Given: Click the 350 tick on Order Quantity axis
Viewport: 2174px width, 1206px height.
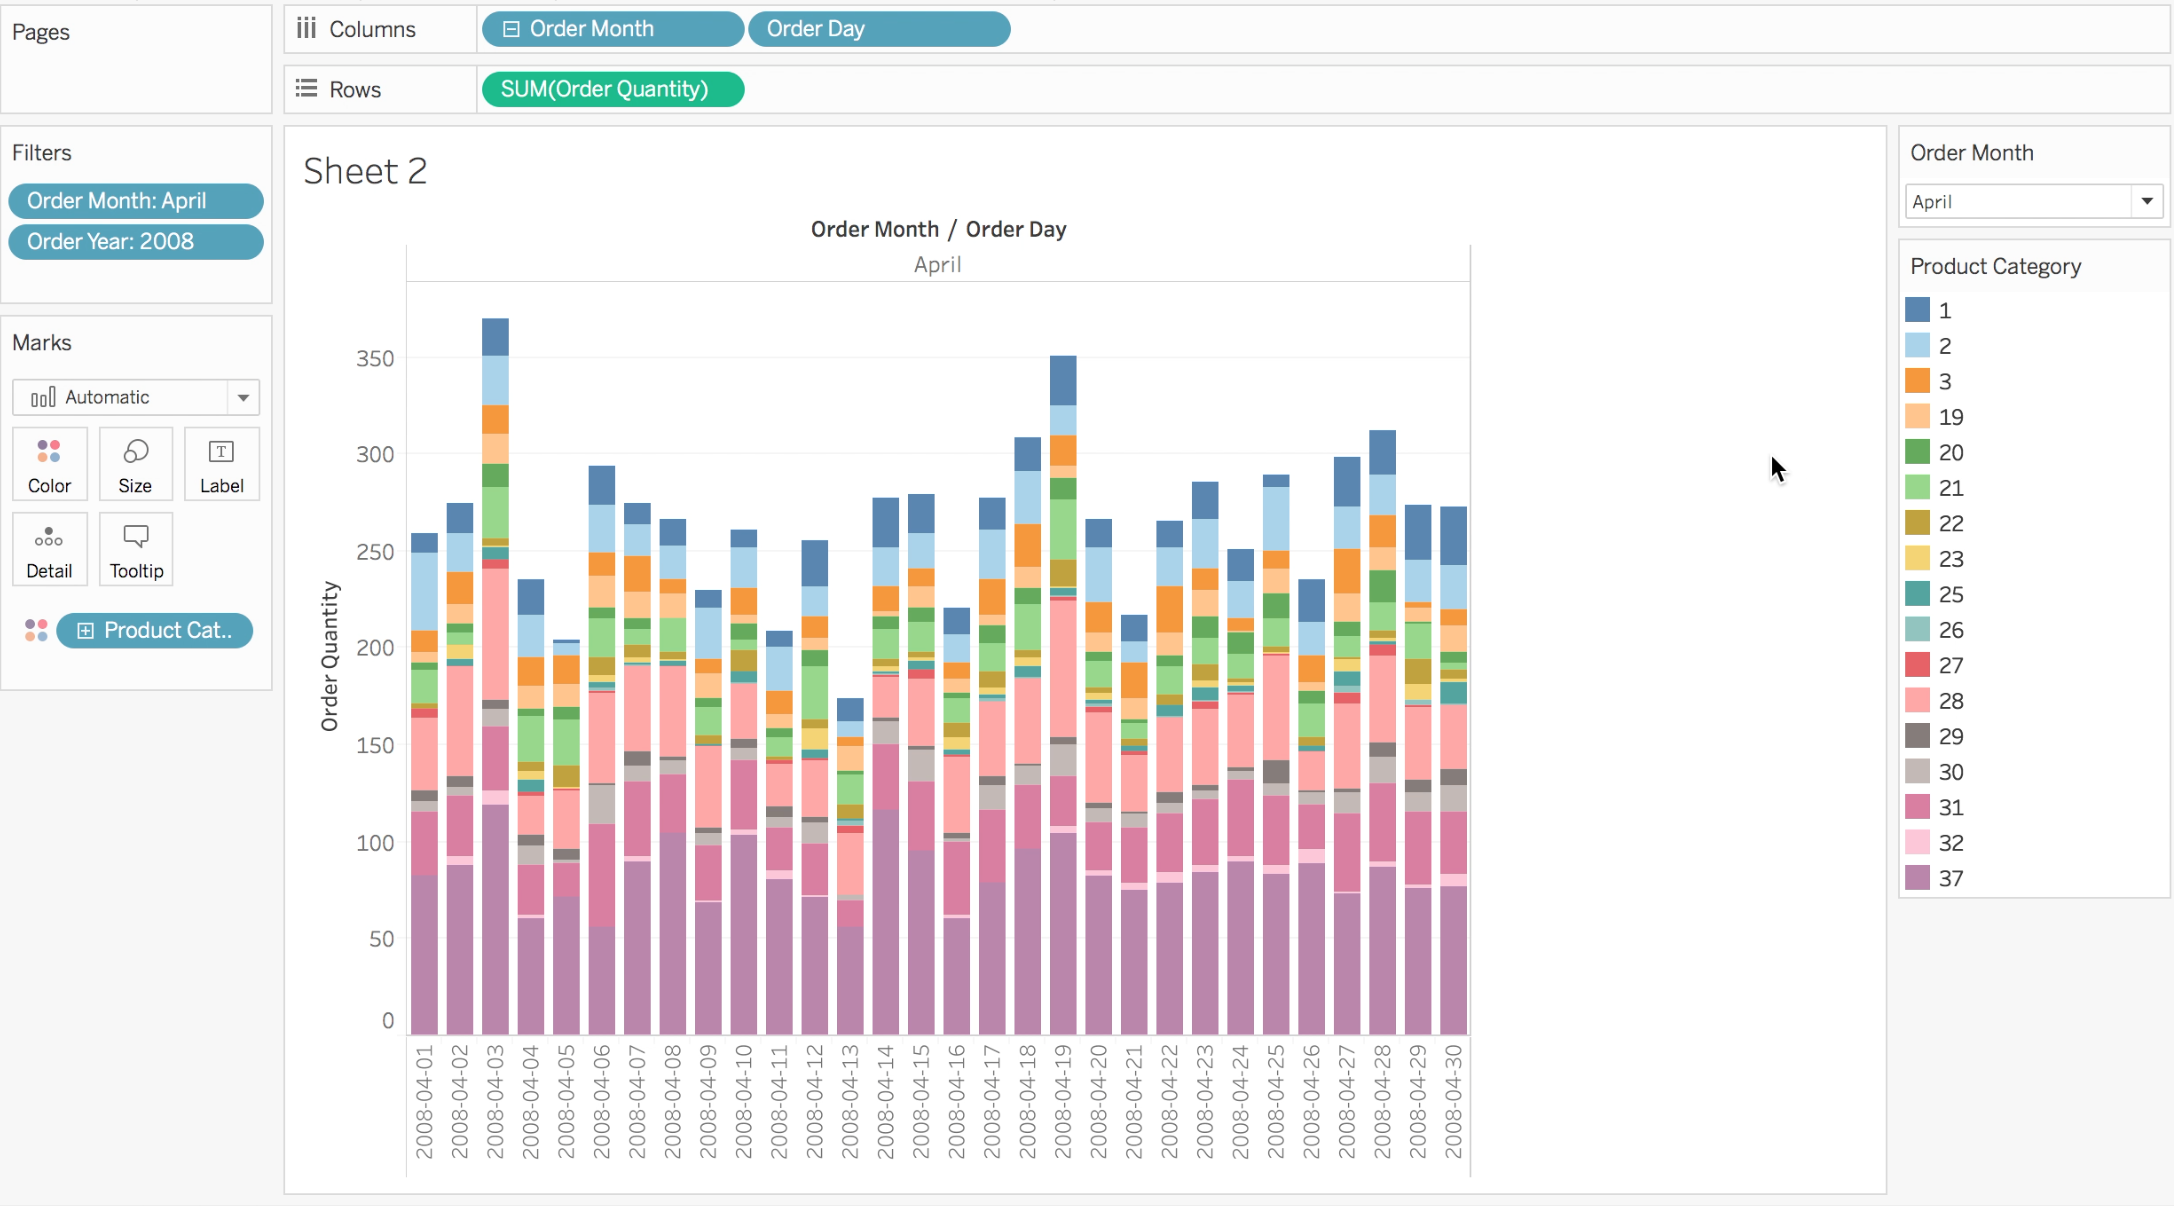Looking at the screenshot, I should click(375, 358).
